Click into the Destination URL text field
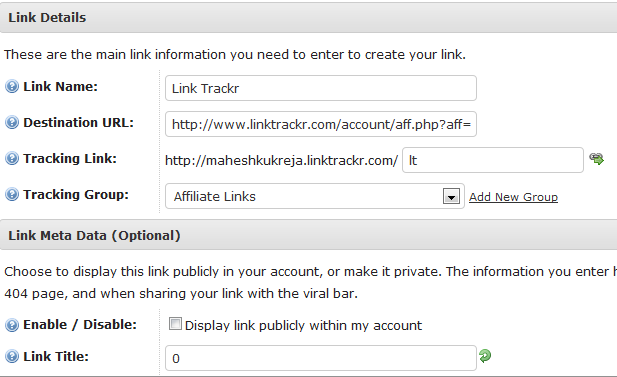617x377 pixels. coord(321,124)
